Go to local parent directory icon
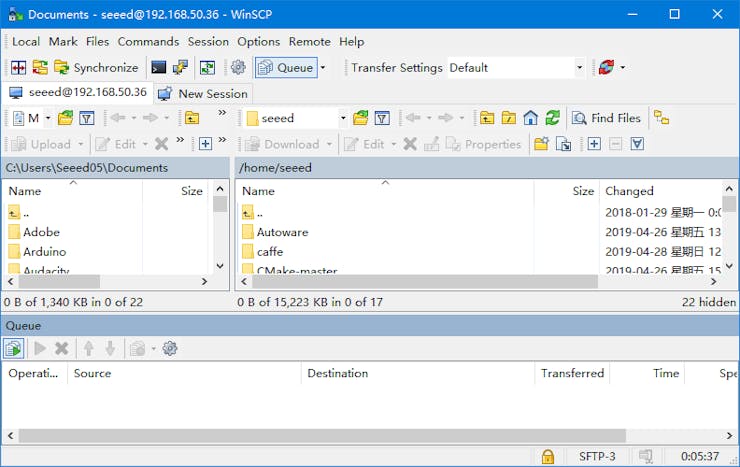The image size is (740, 467). [192, 118]
